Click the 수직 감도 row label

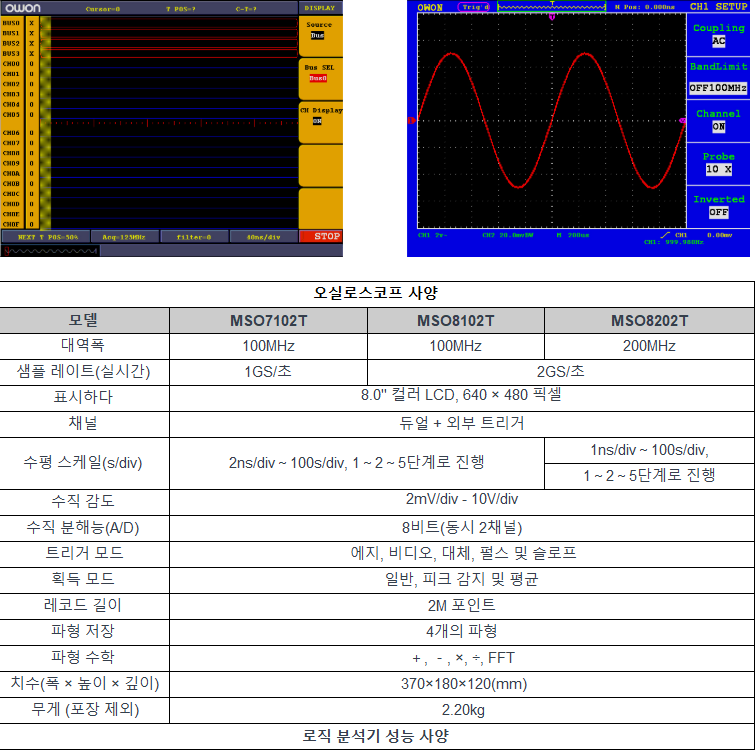pos(83,501)
